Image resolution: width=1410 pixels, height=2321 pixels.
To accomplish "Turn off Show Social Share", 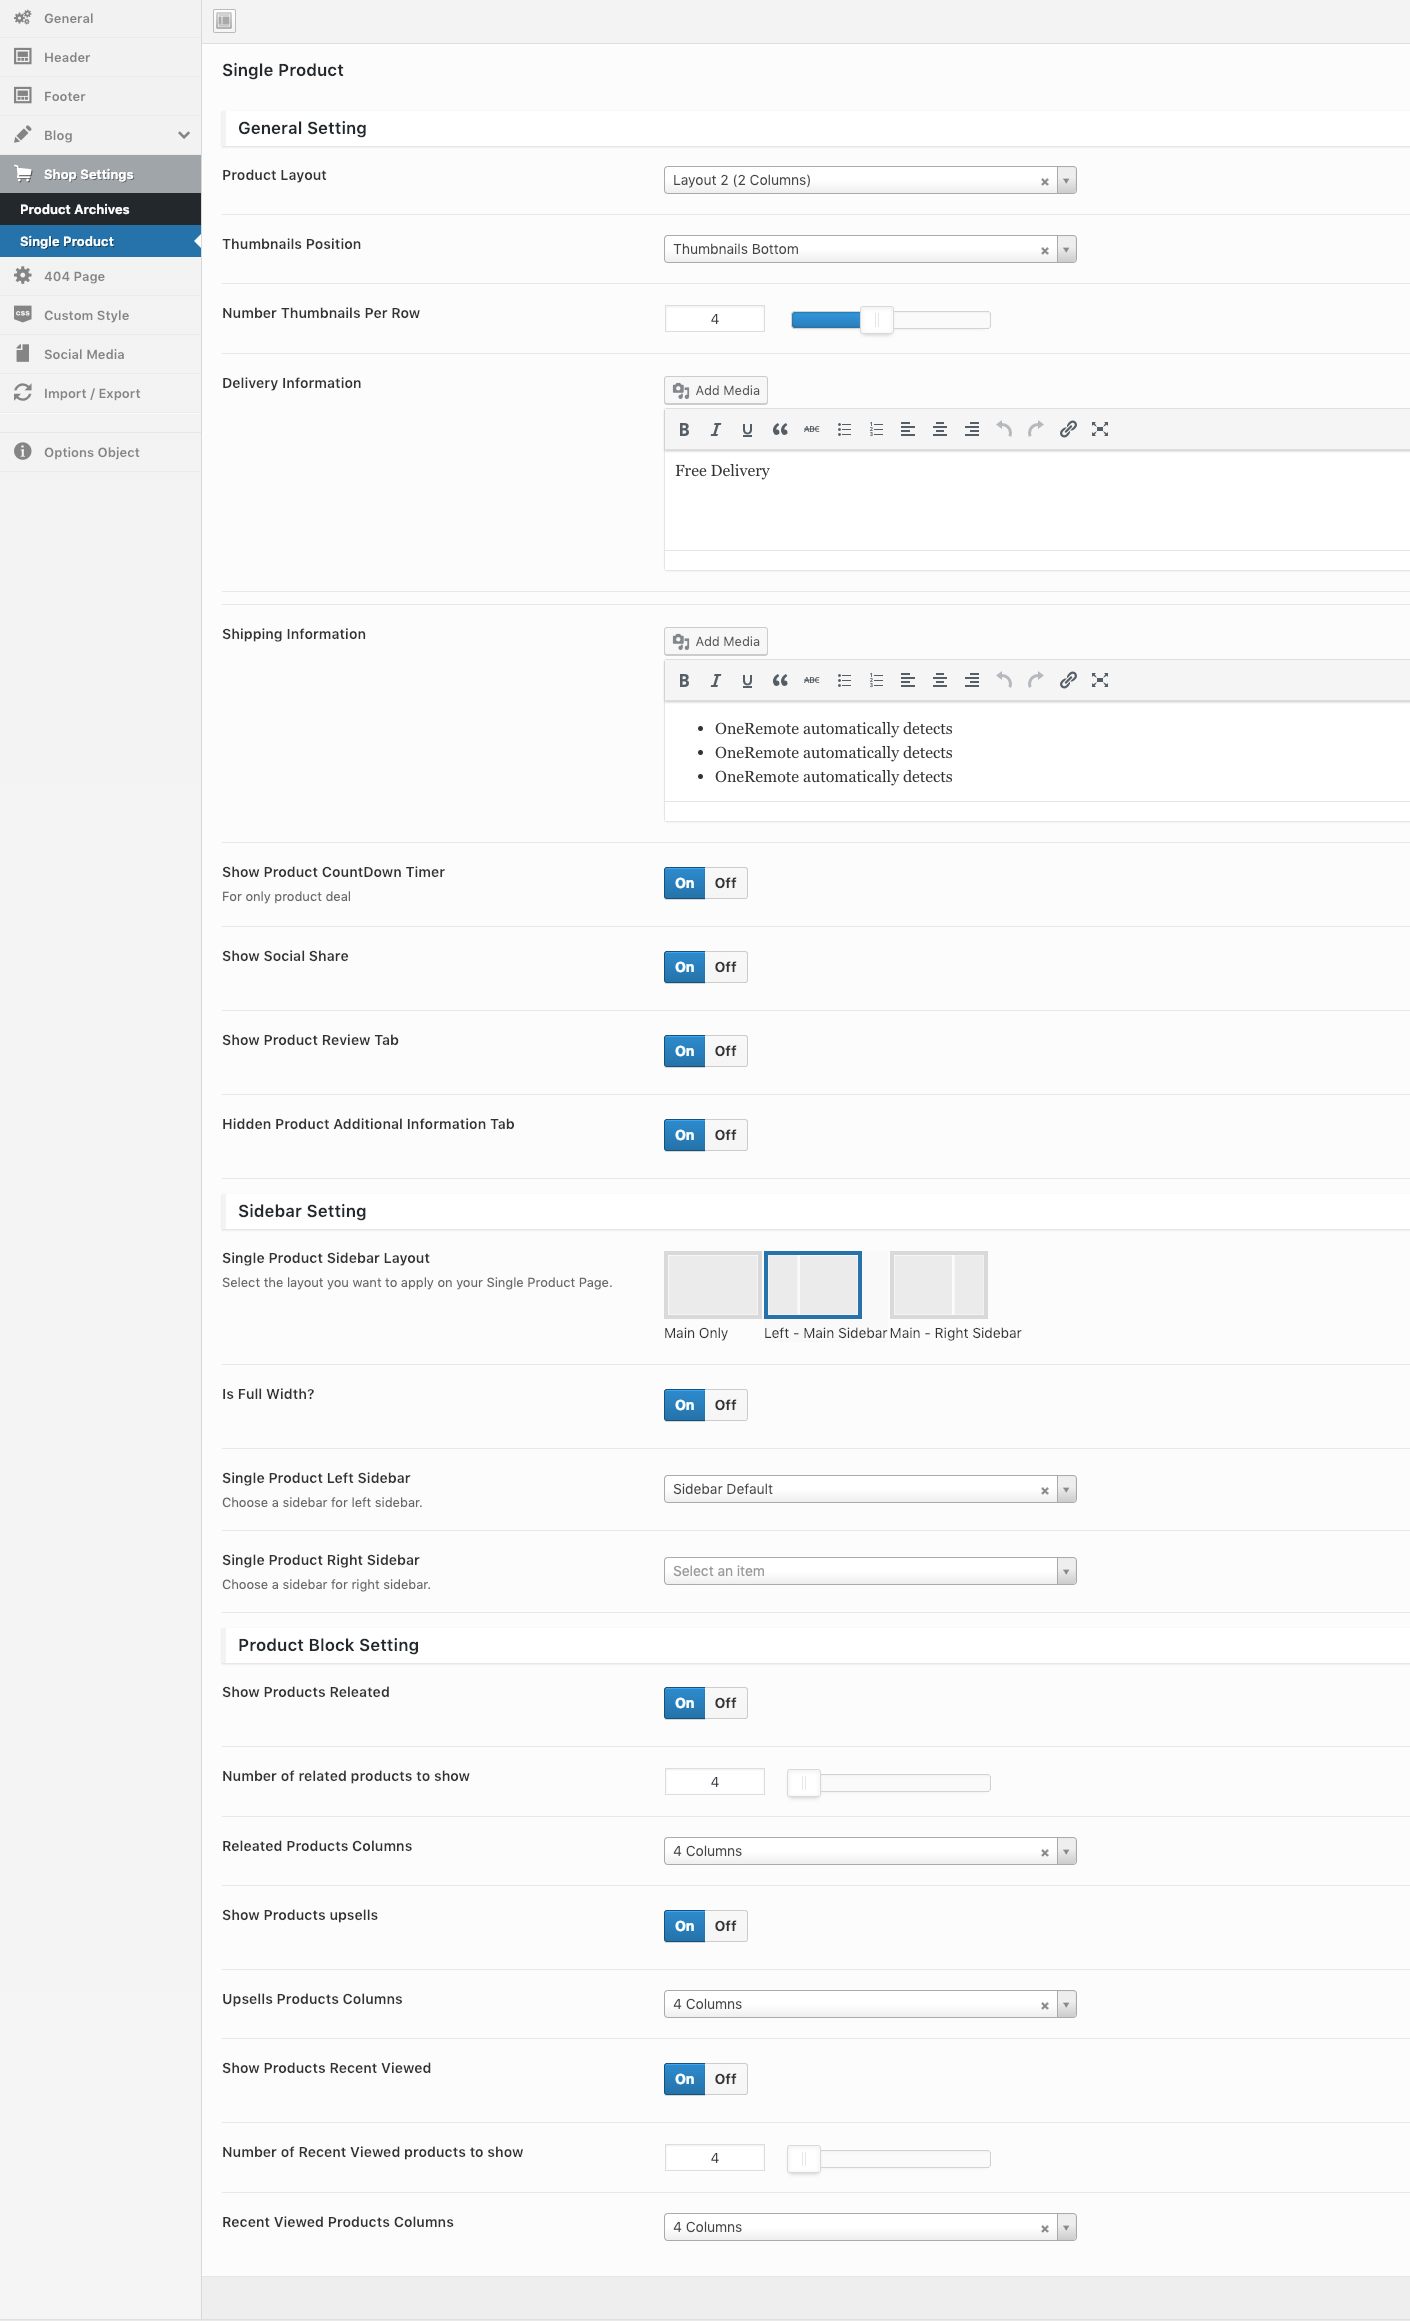I will click(726, 967).
